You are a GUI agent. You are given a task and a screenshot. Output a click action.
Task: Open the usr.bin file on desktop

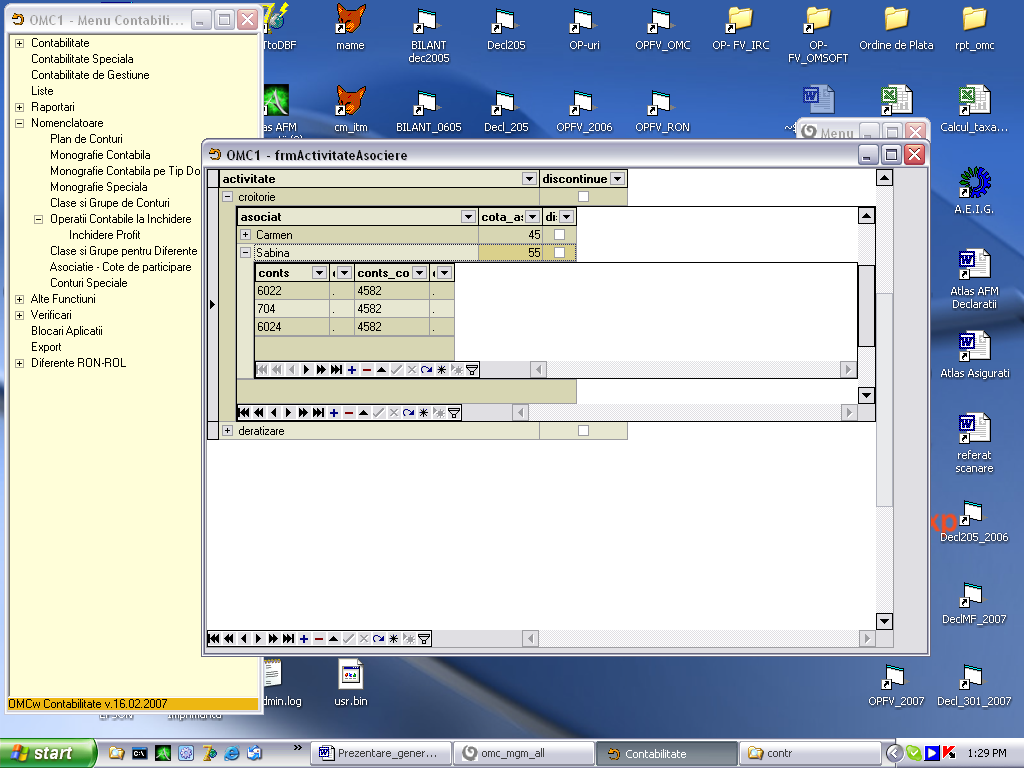351,683
